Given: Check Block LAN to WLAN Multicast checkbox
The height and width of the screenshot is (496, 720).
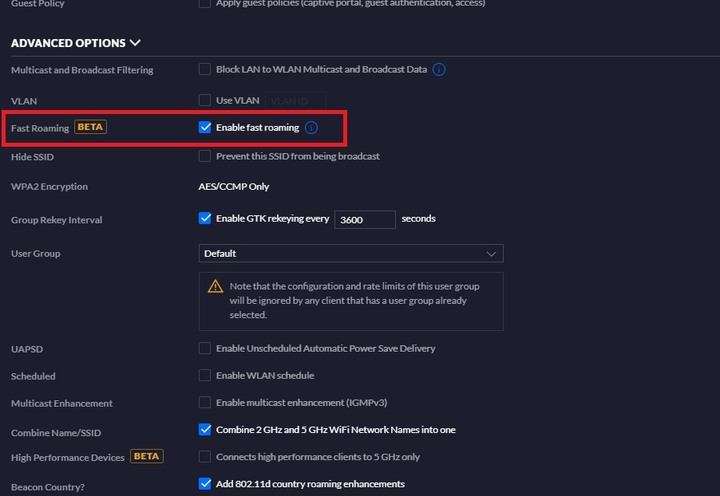Looking at the screenshot, I should (205, 69).
